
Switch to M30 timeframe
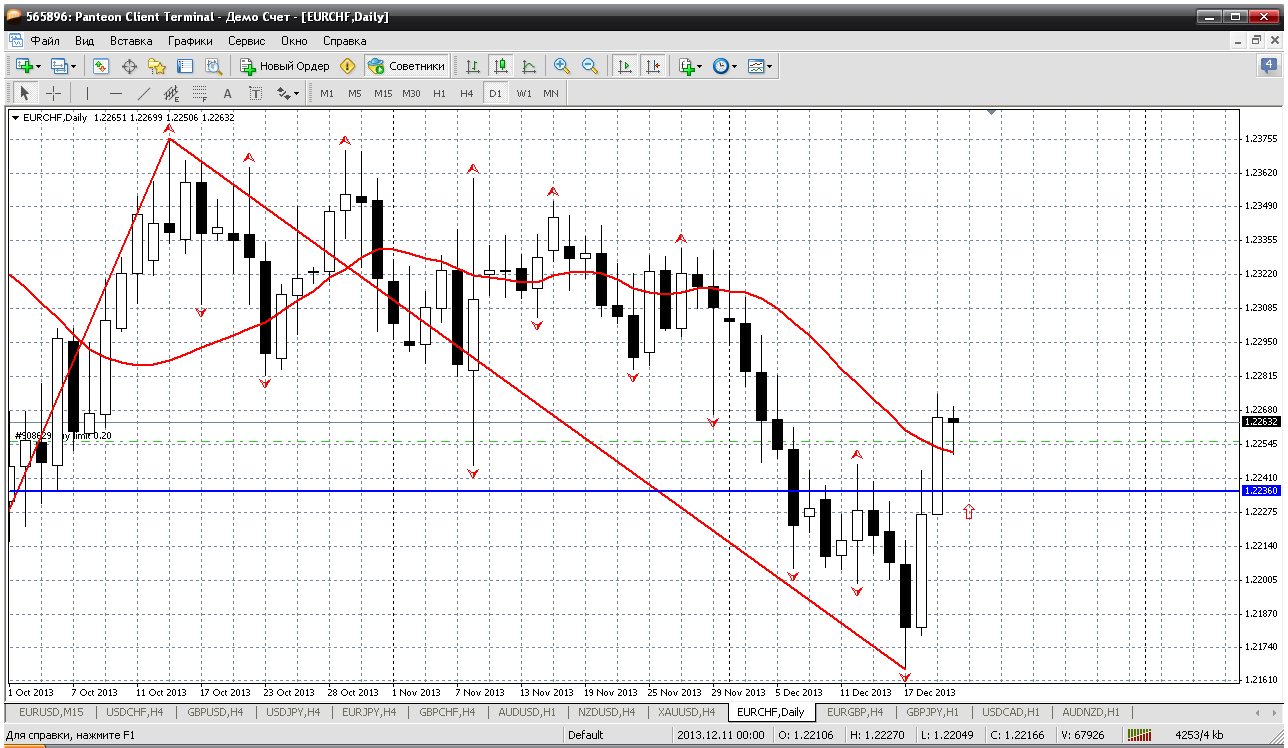click(411, 93)
